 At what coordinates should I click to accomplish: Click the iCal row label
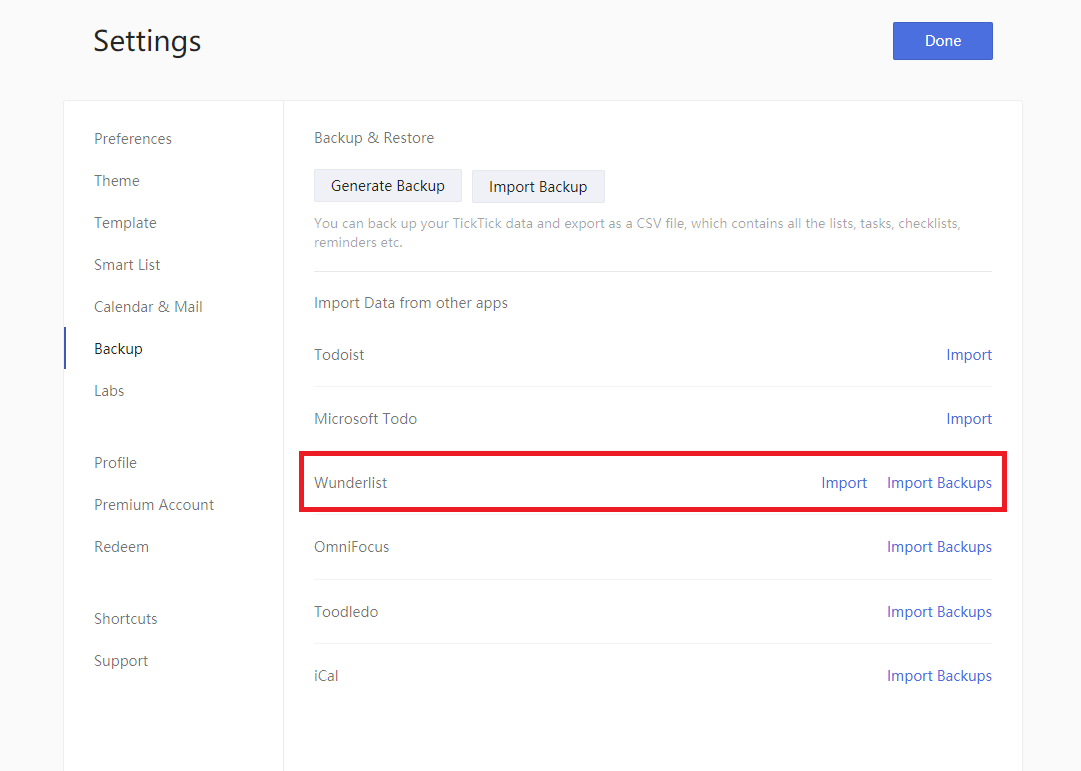point(326,676)
